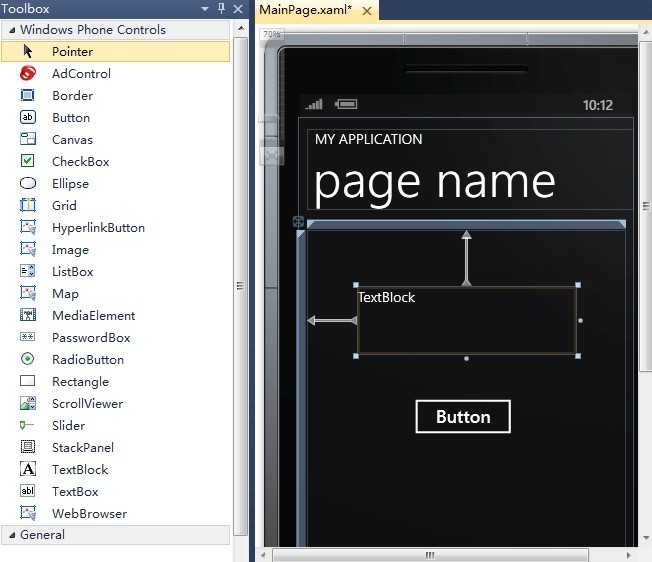Pick the ListBox control icon
Viewport: 652px width, 562px height.
(x=27, y=271)
